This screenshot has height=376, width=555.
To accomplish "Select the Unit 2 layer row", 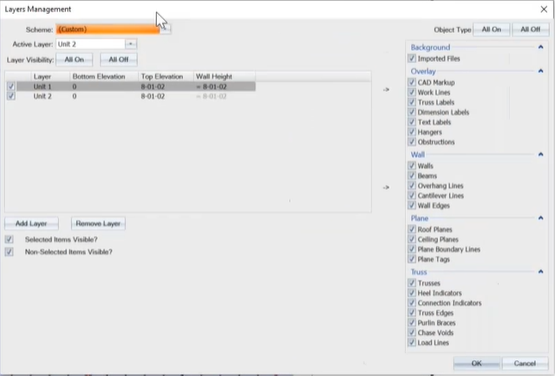I will pyautogui.click(x=136, y=96).
